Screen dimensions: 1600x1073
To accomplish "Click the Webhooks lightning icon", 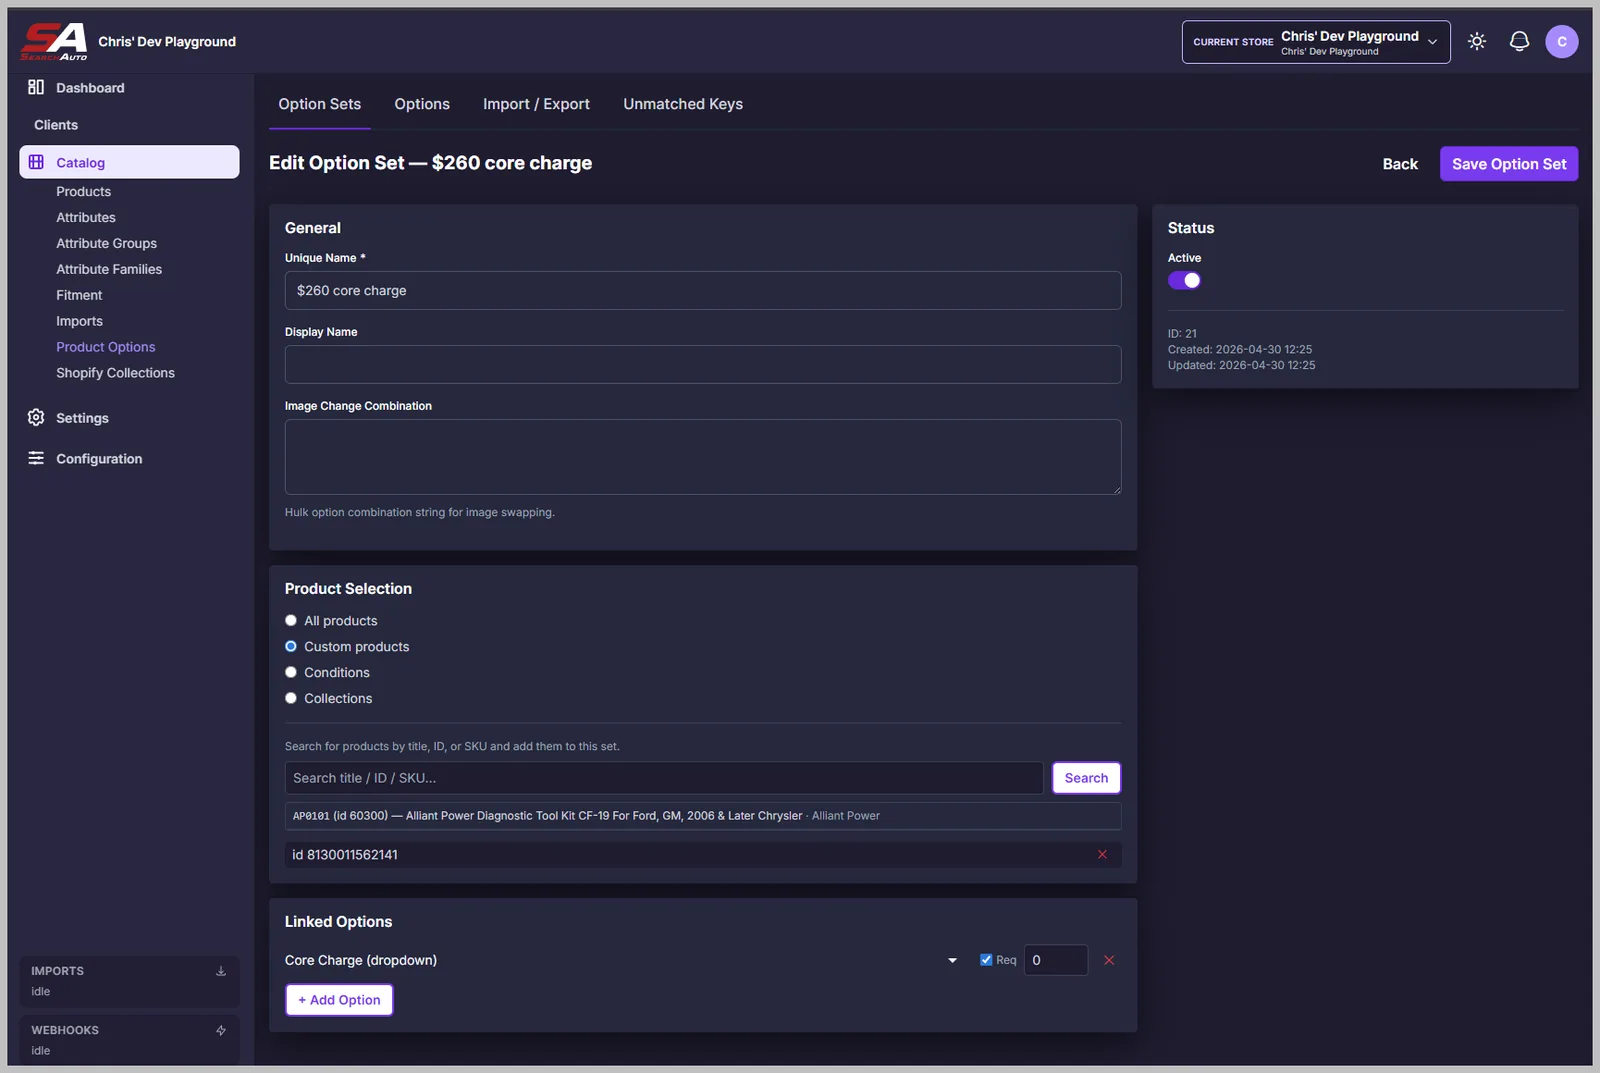I will pyautogui.click(x=221, y=1030).
